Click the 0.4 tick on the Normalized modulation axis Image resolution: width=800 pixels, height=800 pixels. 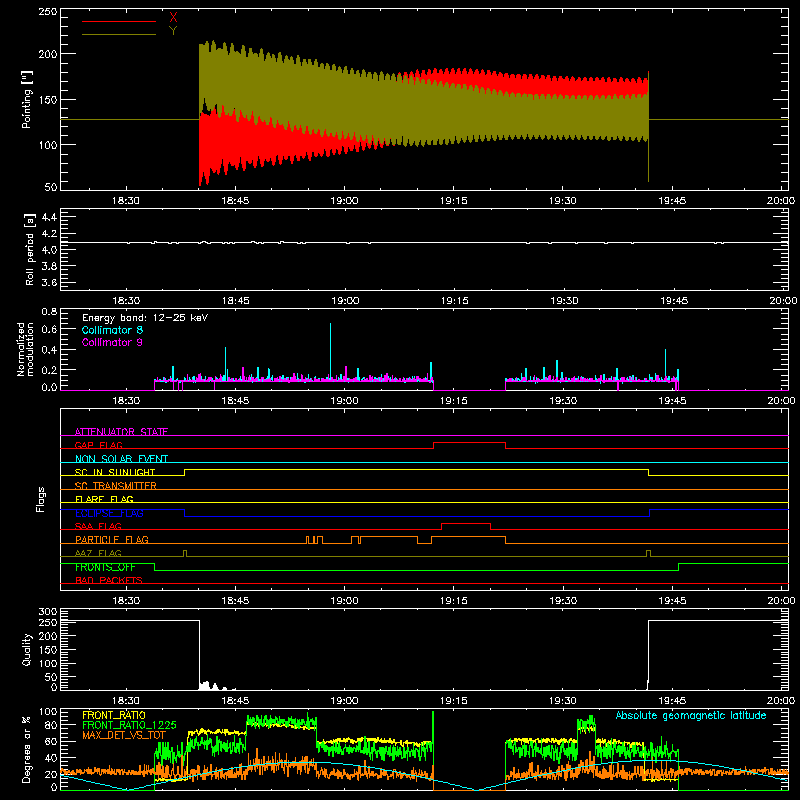[x=49, y=350]
